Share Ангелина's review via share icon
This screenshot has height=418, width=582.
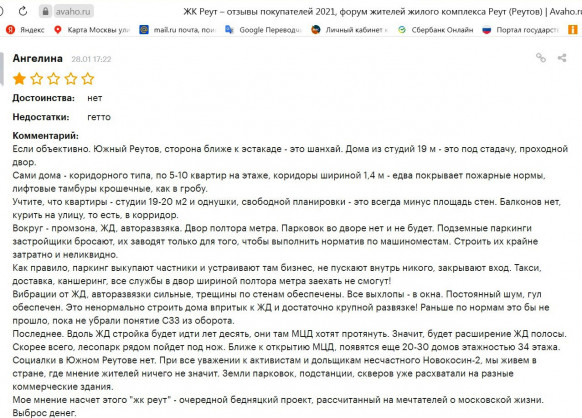[x=562, y=58]
